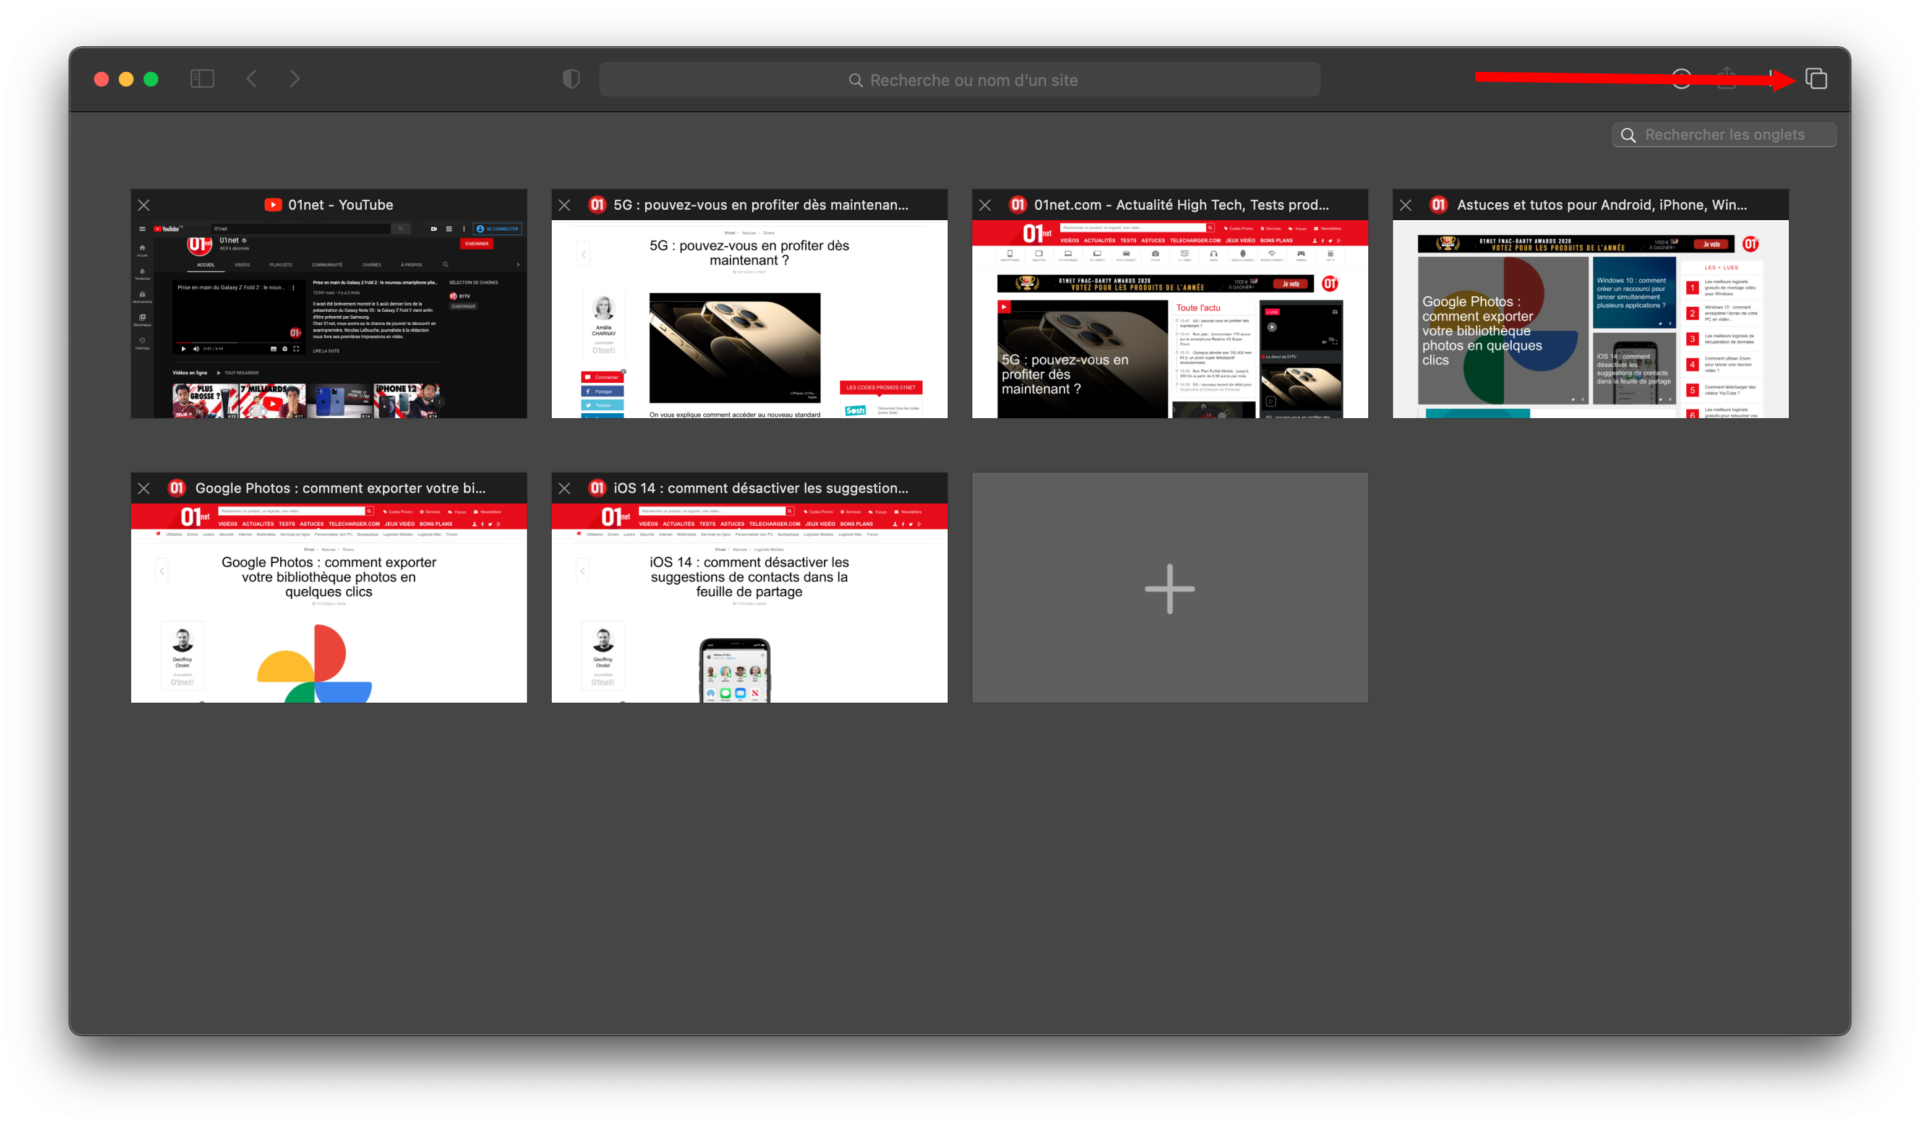Click the 'Rechercher les onglets' search field
This screenshot has height=1127, width=1920.
pyautogui.click(x=1724, y=135)
